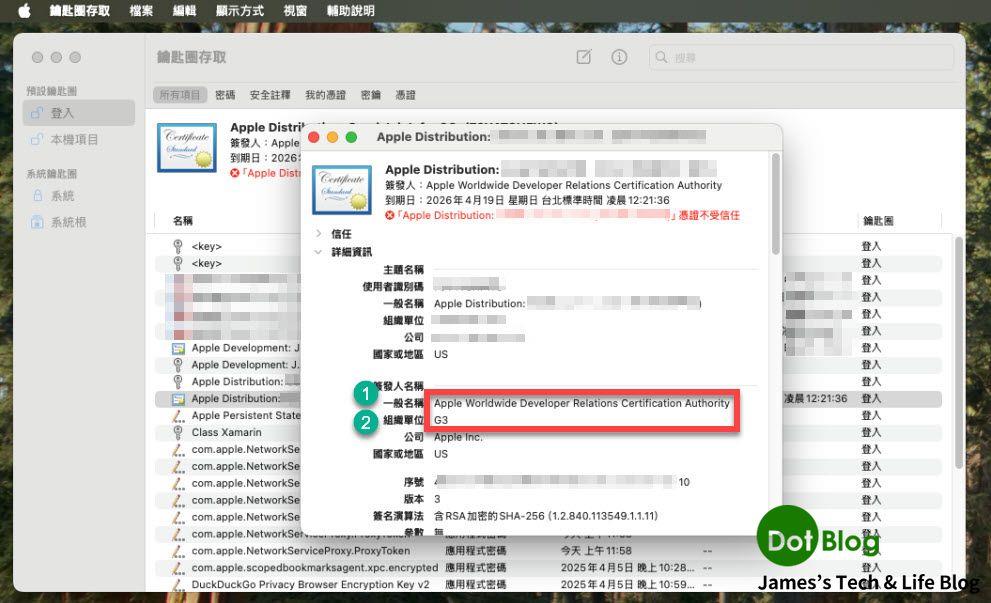Viewport: 991px width, 603px height.
Task: Click the new keychain item compose icon
Action: pos(584,57)
